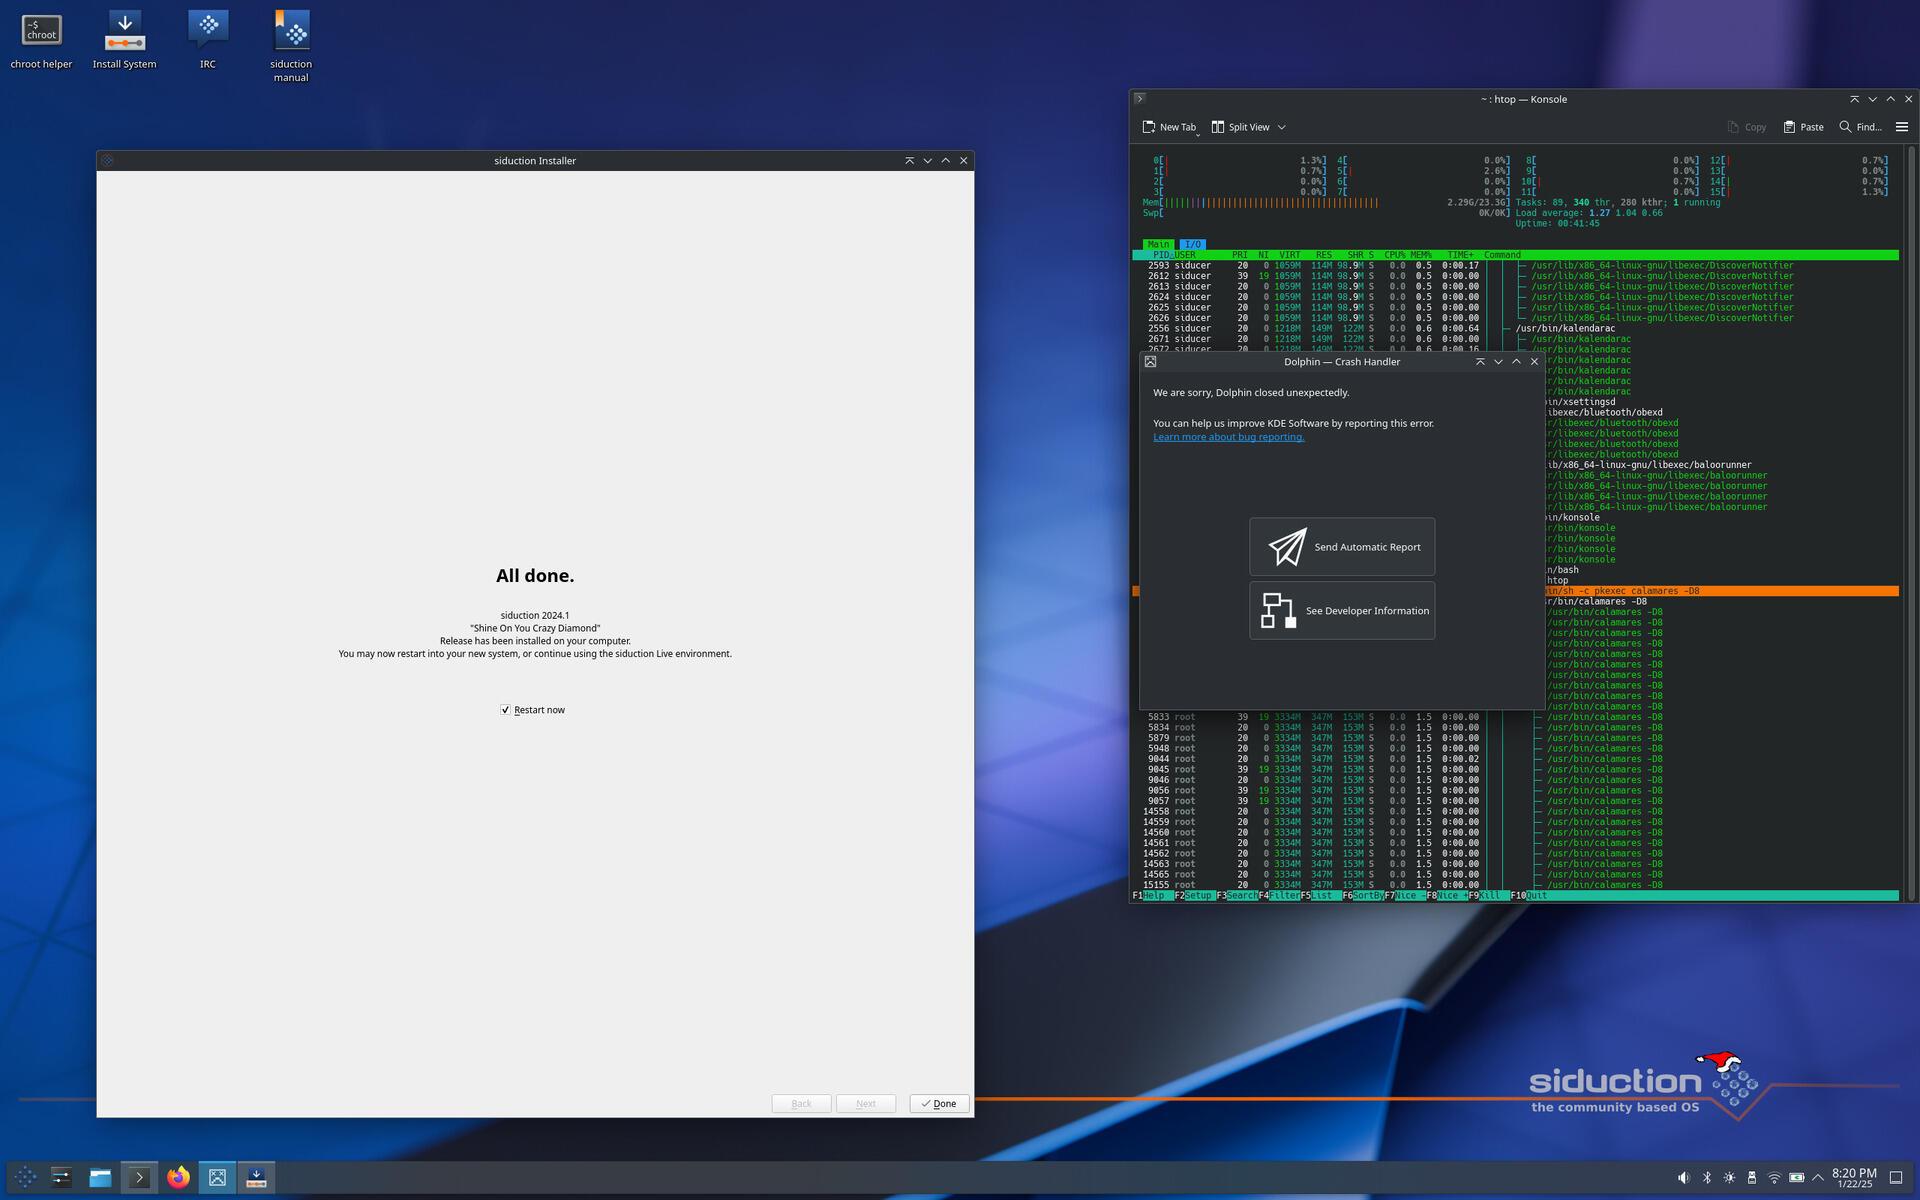This screenshot has height=1200, width=1920.
Task: Open the removable devices tray icon
Action: point(1752,1178)
